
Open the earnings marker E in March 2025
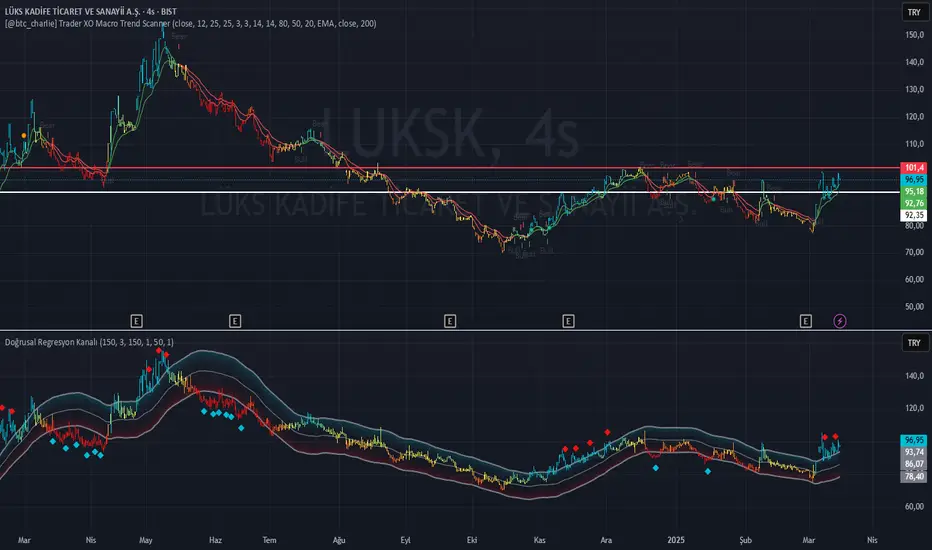click(805, 321)
